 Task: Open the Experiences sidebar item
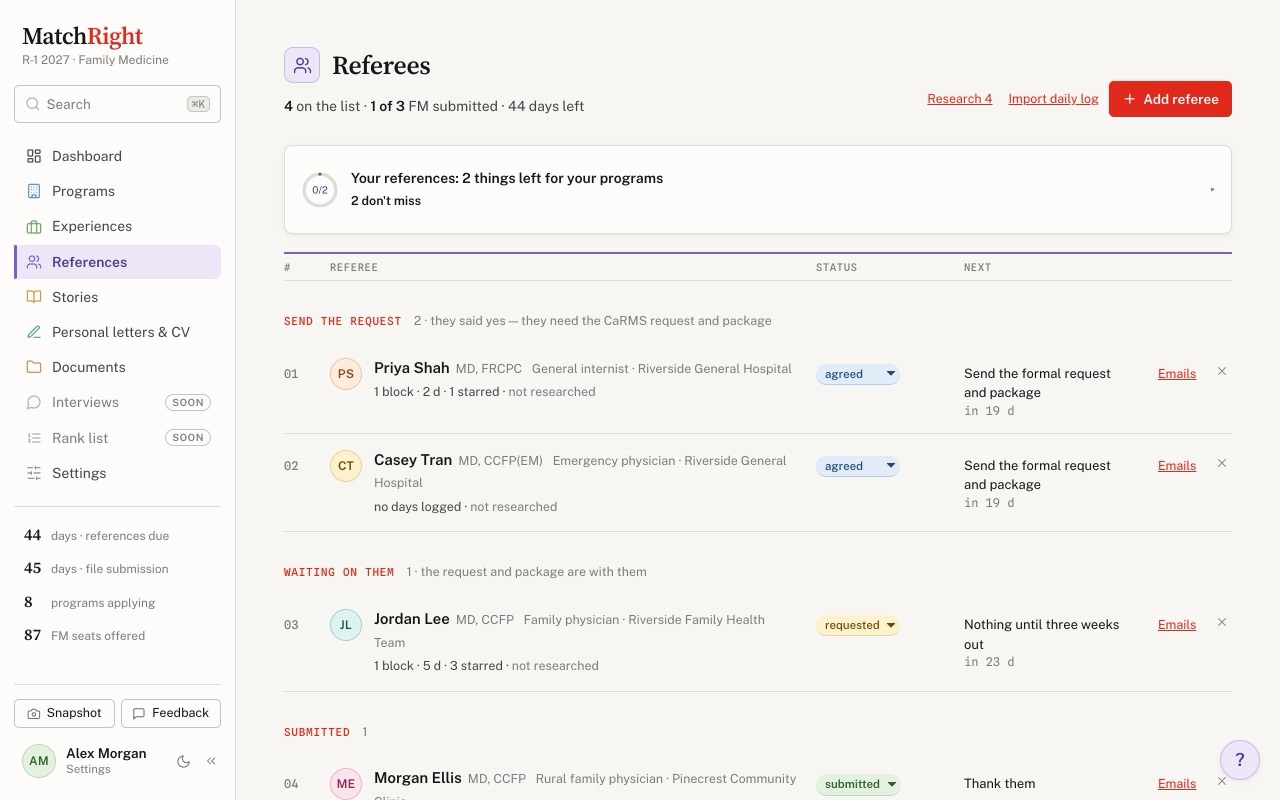point(117,226)
